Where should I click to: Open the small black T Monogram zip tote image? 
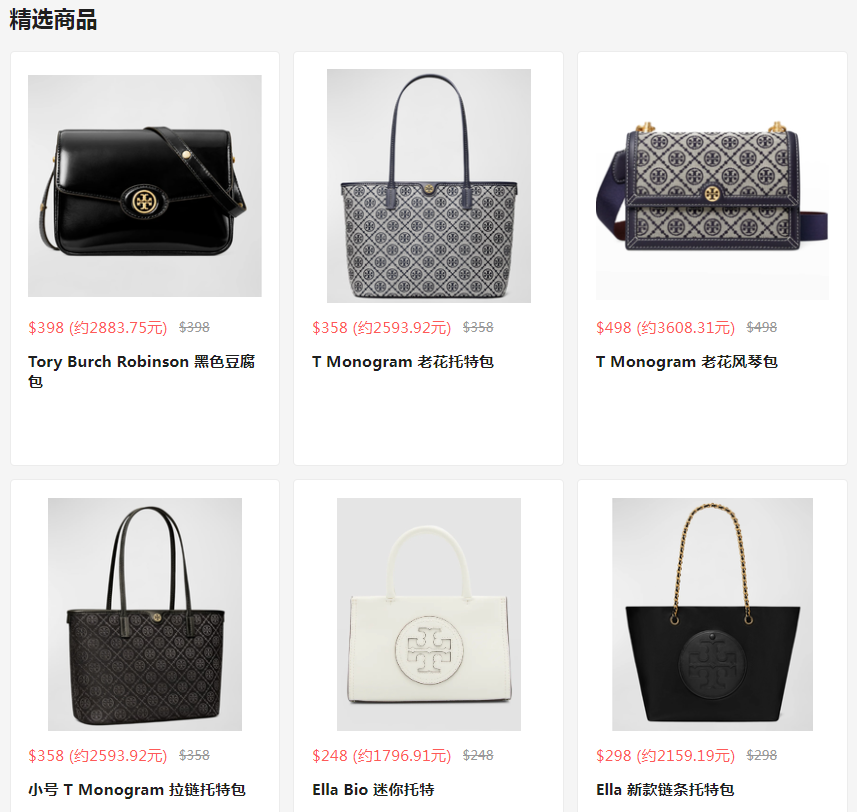pyautogui.click(x=145, y=614)
